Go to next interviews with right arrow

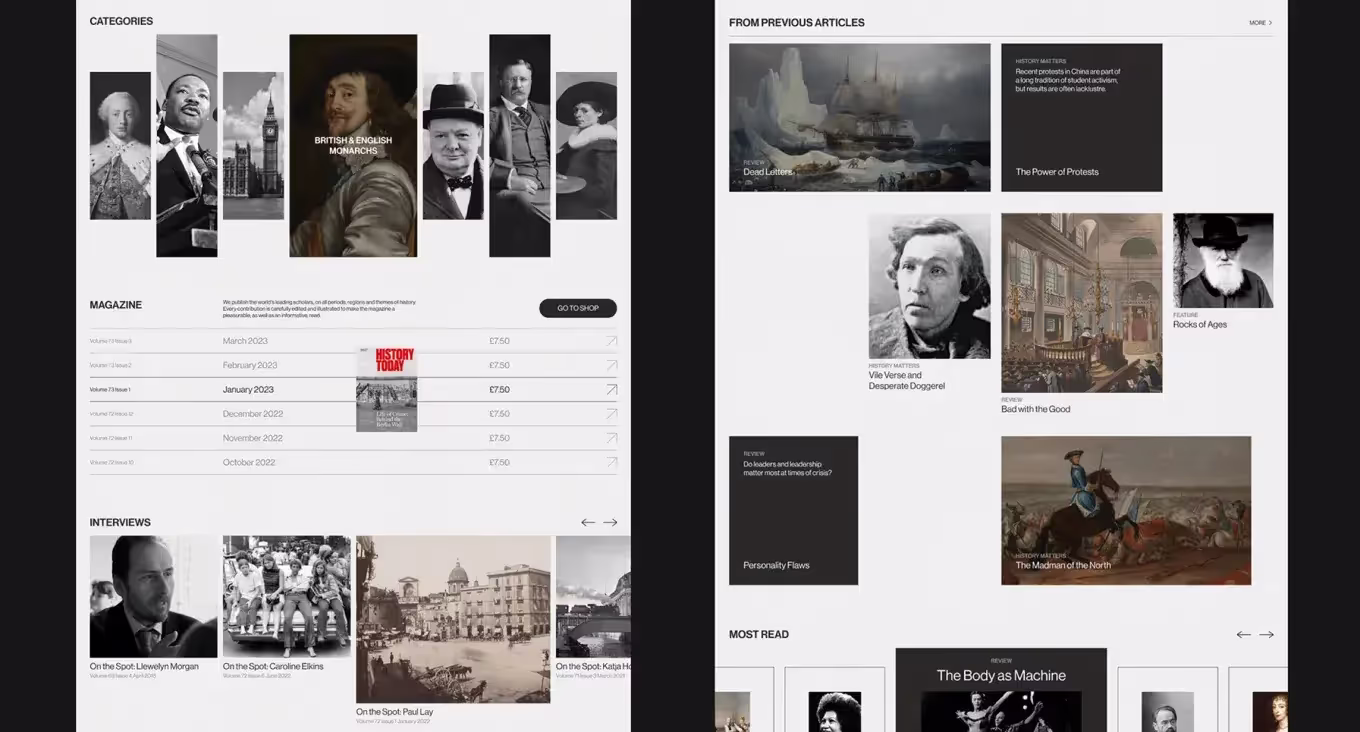click(x=610, y=522)
